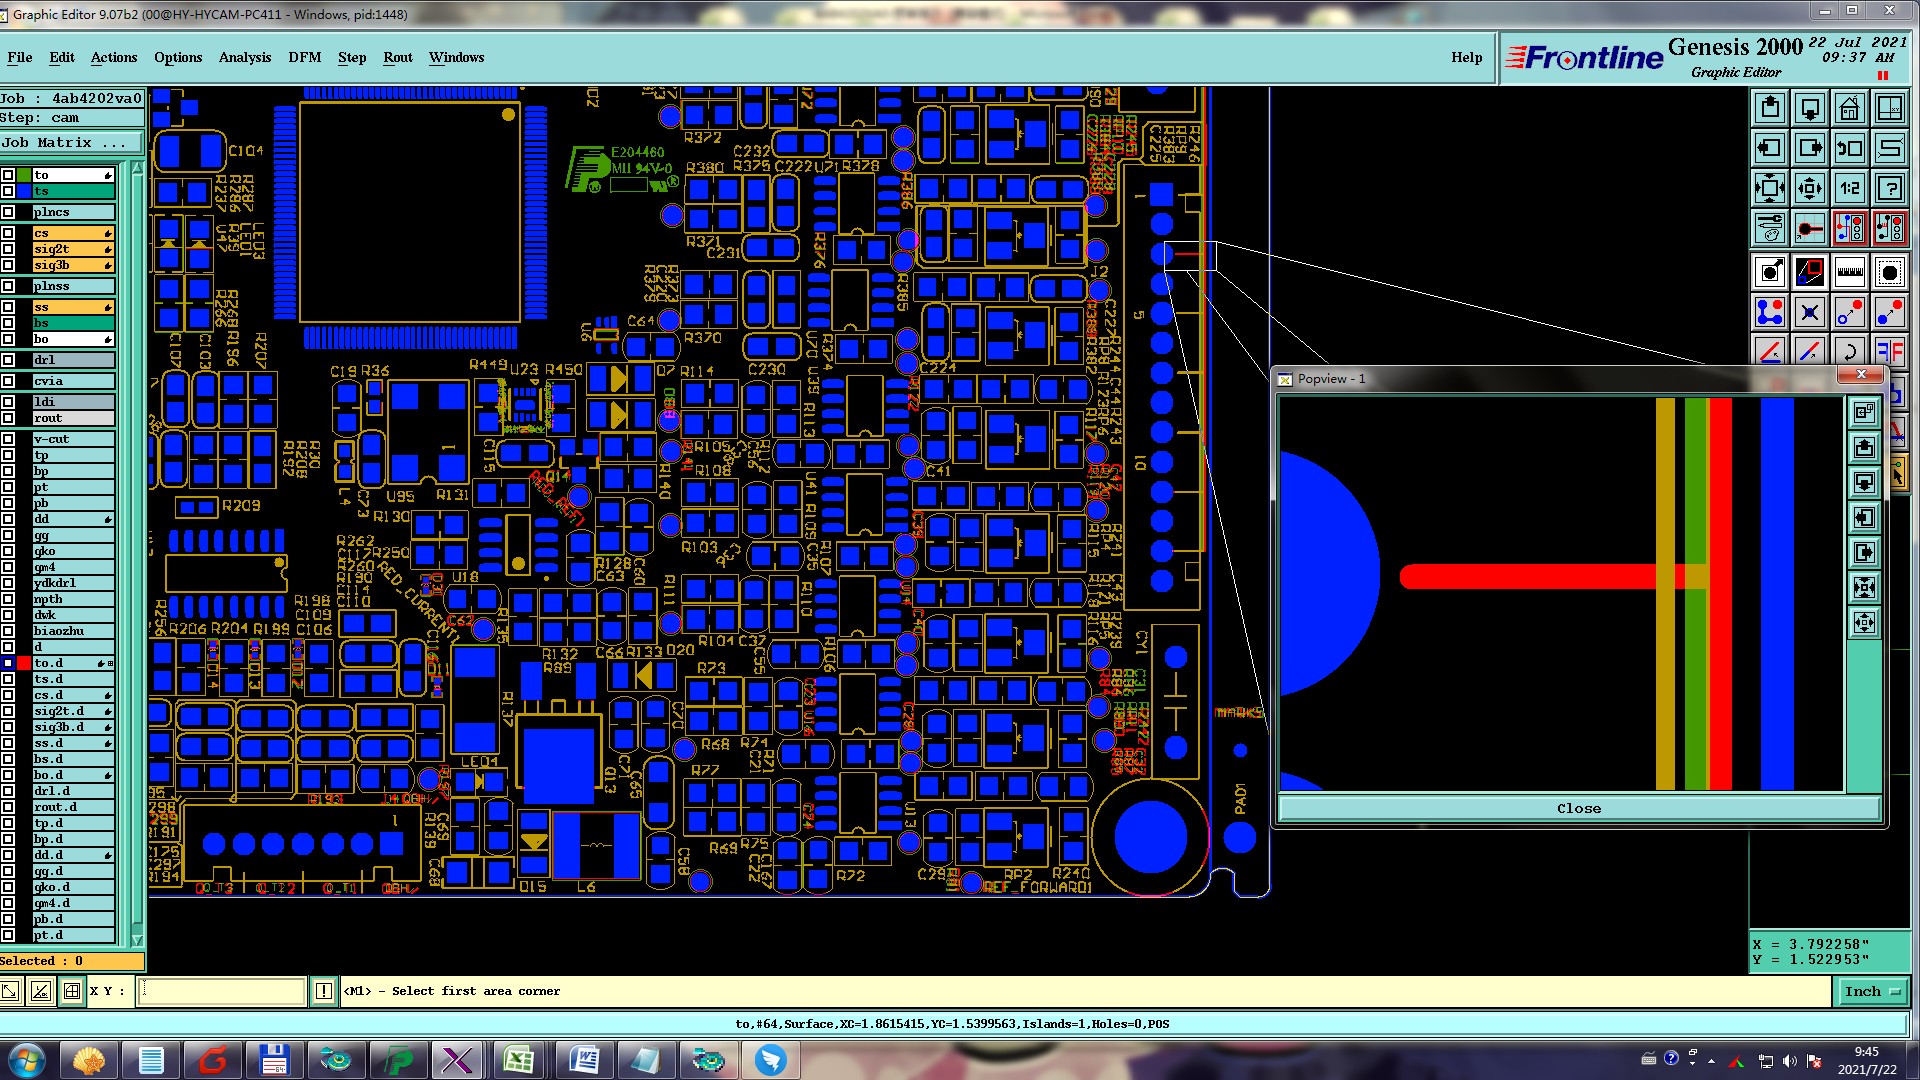Screen dimensions: 1920x1080
Task: Open the wrench and palette settings icon
Action: click(x=1769, y=229)
